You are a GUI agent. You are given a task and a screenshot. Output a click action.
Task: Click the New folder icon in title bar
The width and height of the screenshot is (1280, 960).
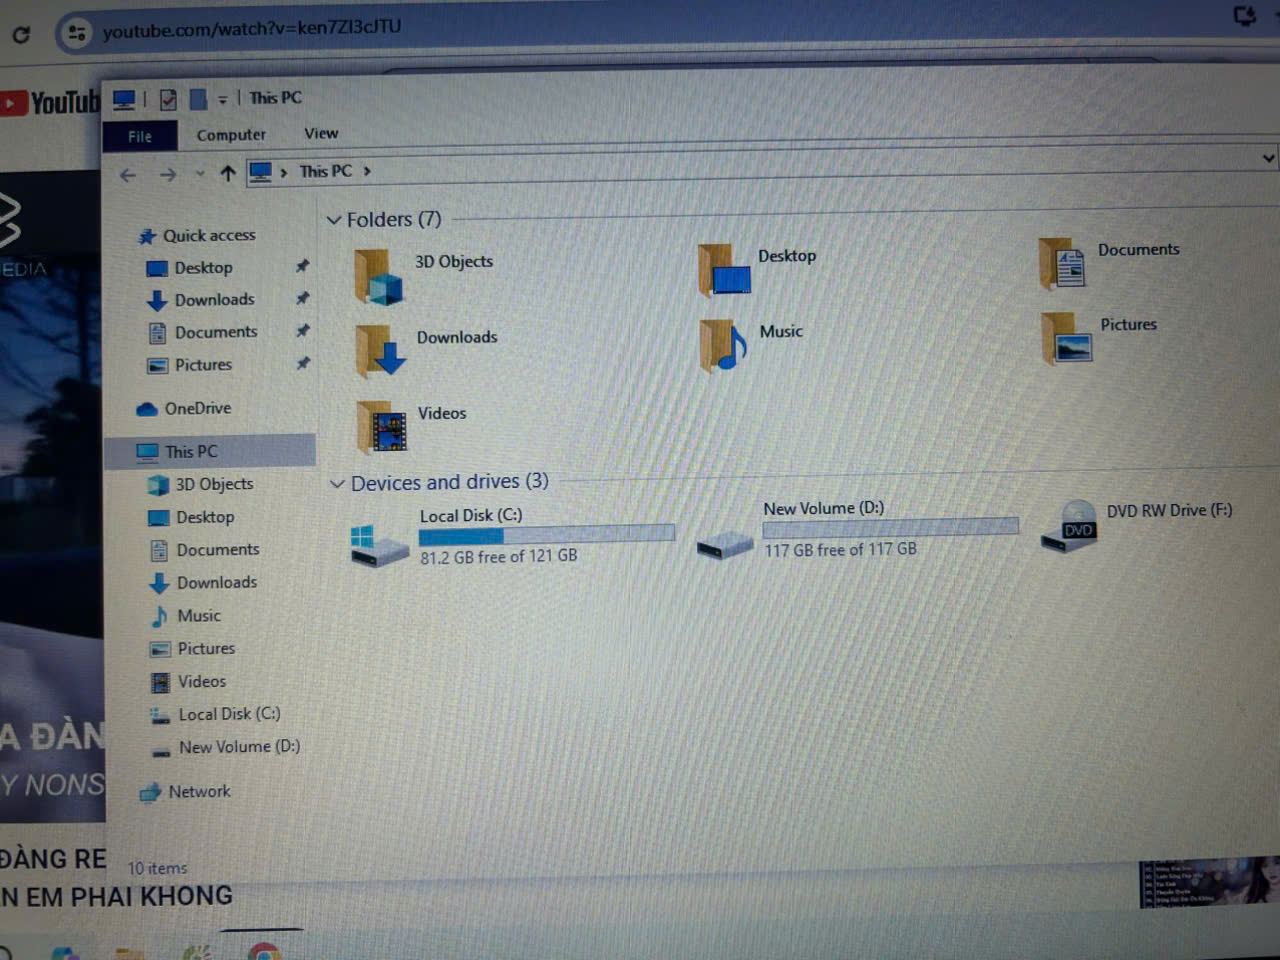[198, 99]
